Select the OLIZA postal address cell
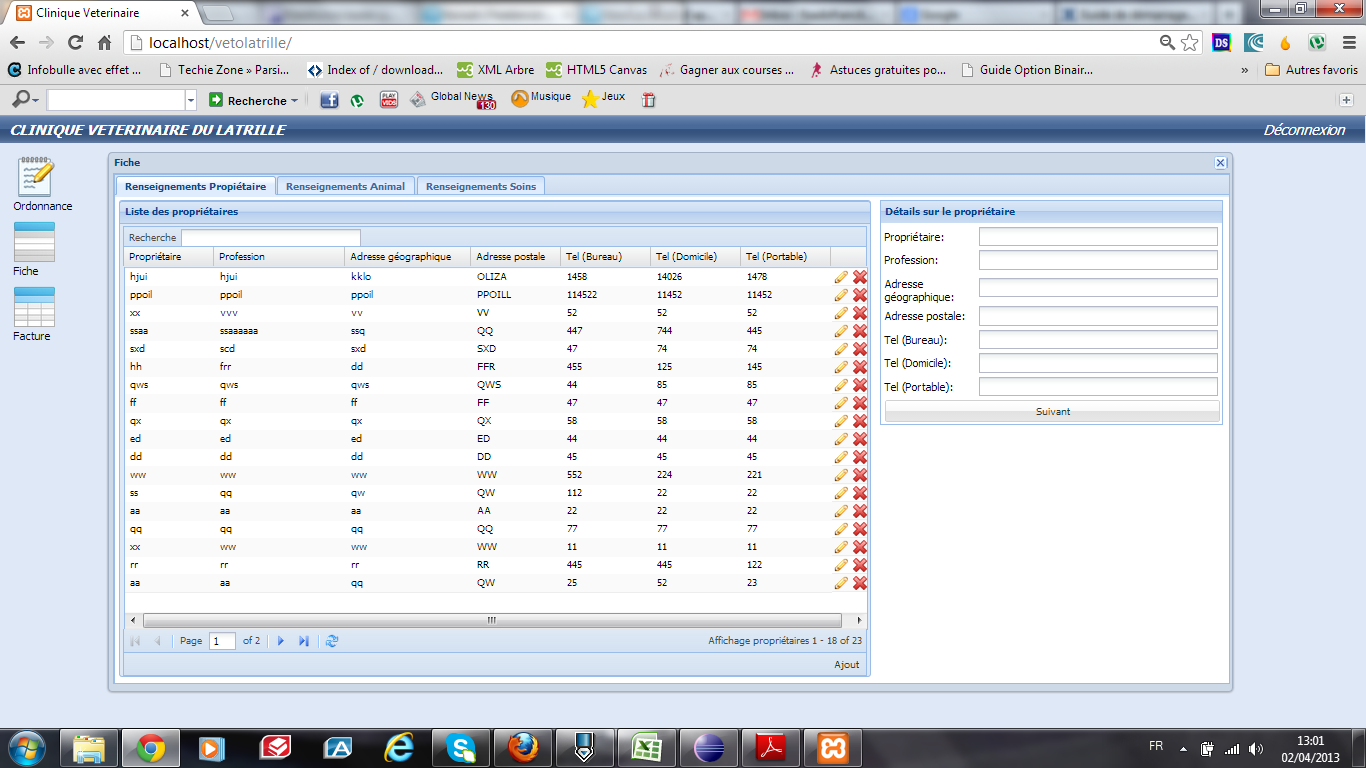 click(x=516, y=277)
